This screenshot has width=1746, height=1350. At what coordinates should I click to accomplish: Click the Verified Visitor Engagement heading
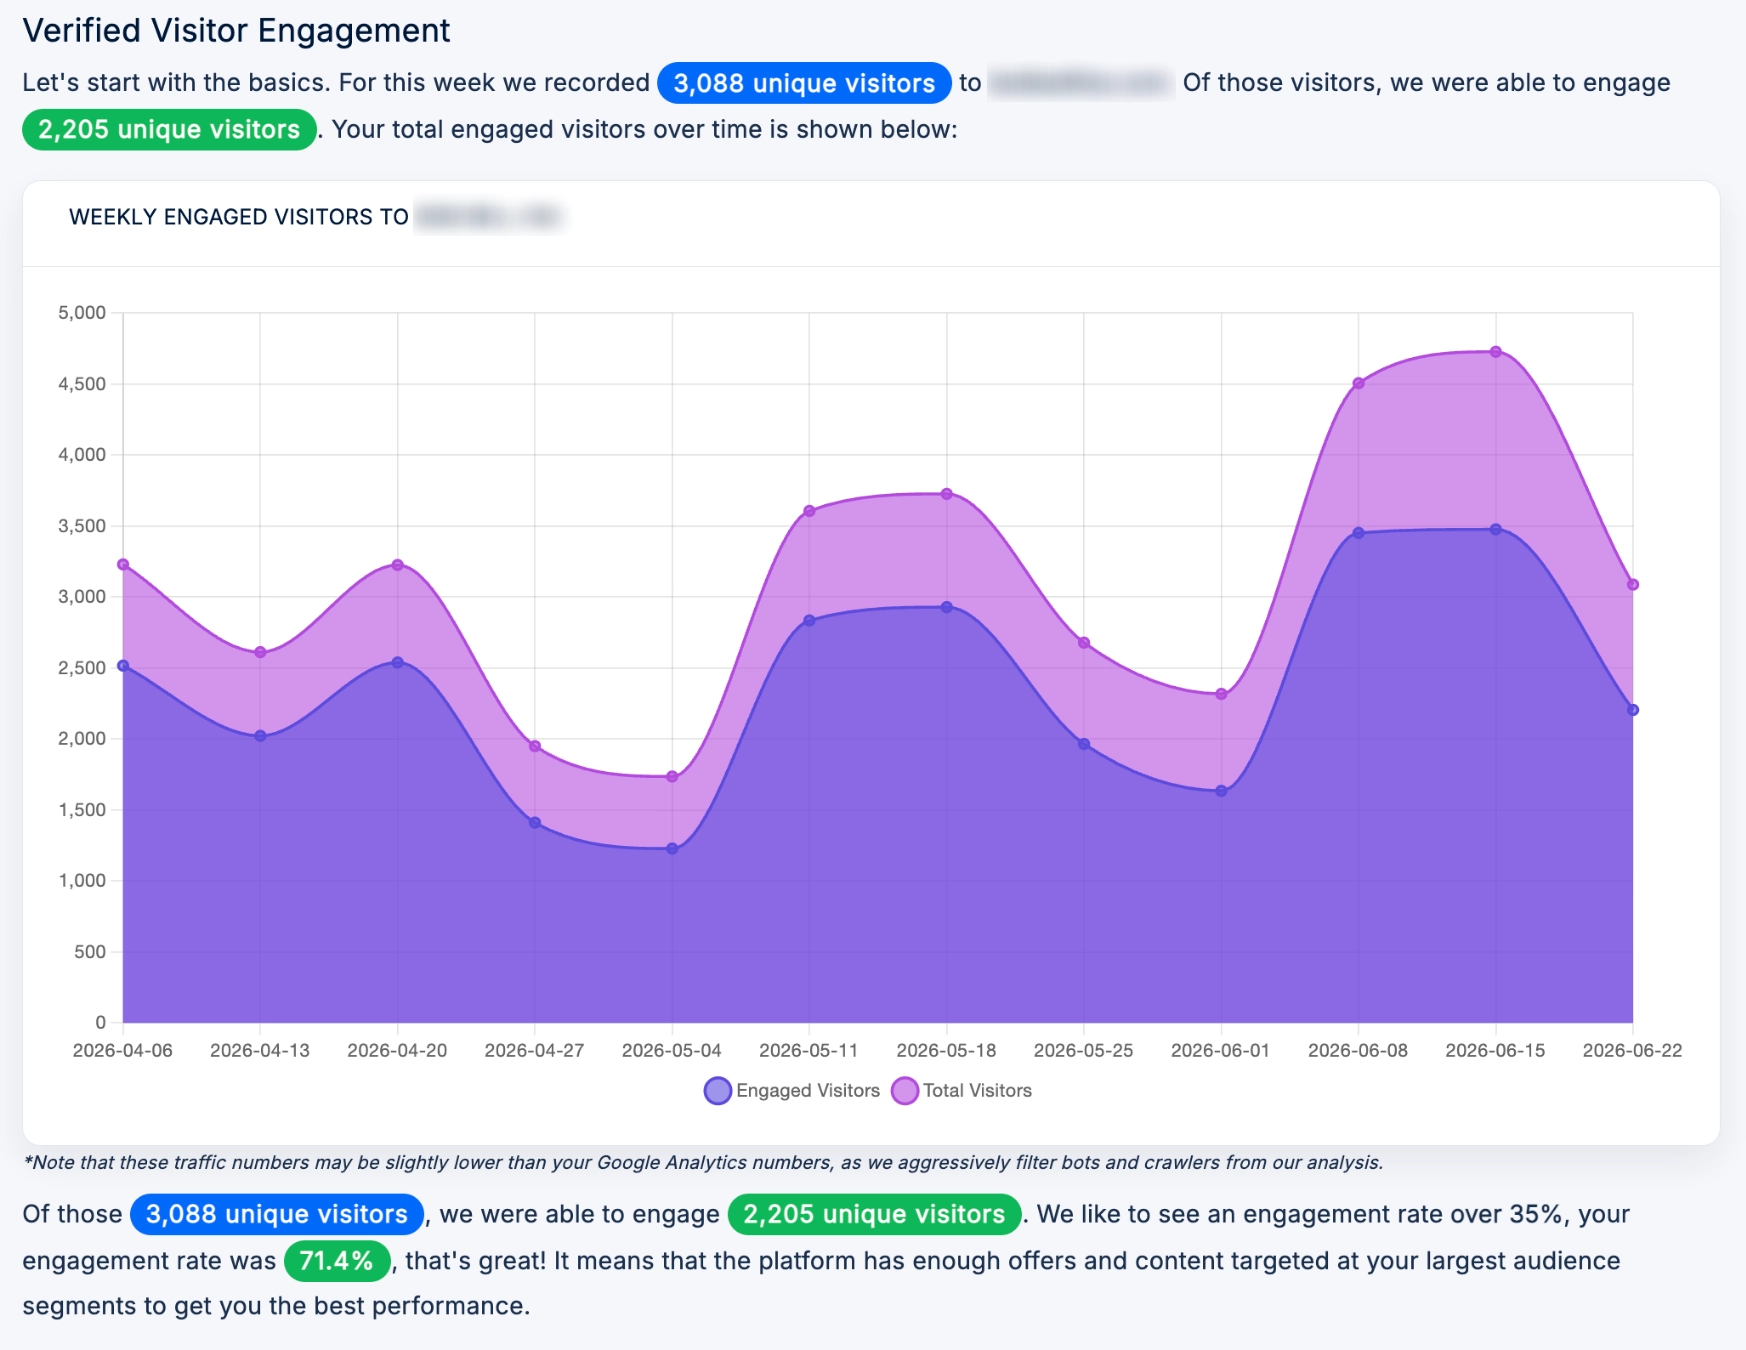236,31
